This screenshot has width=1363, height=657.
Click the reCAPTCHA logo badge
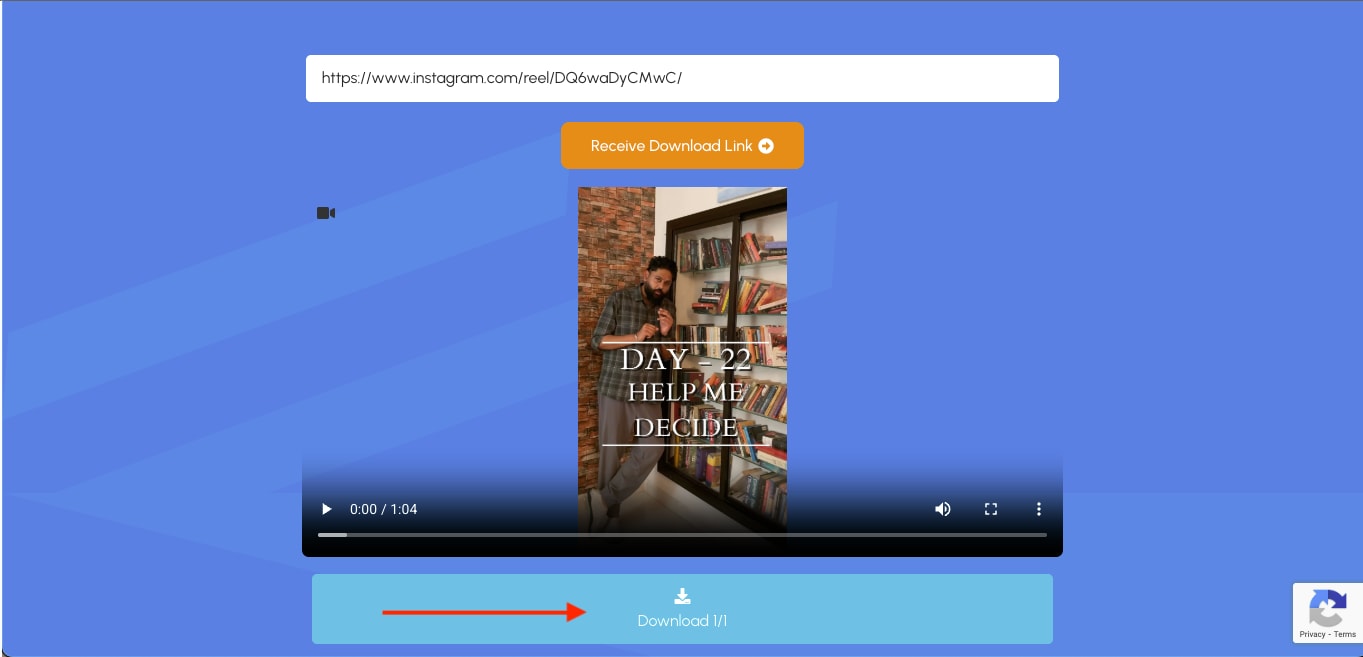(x=1328, y=606)
